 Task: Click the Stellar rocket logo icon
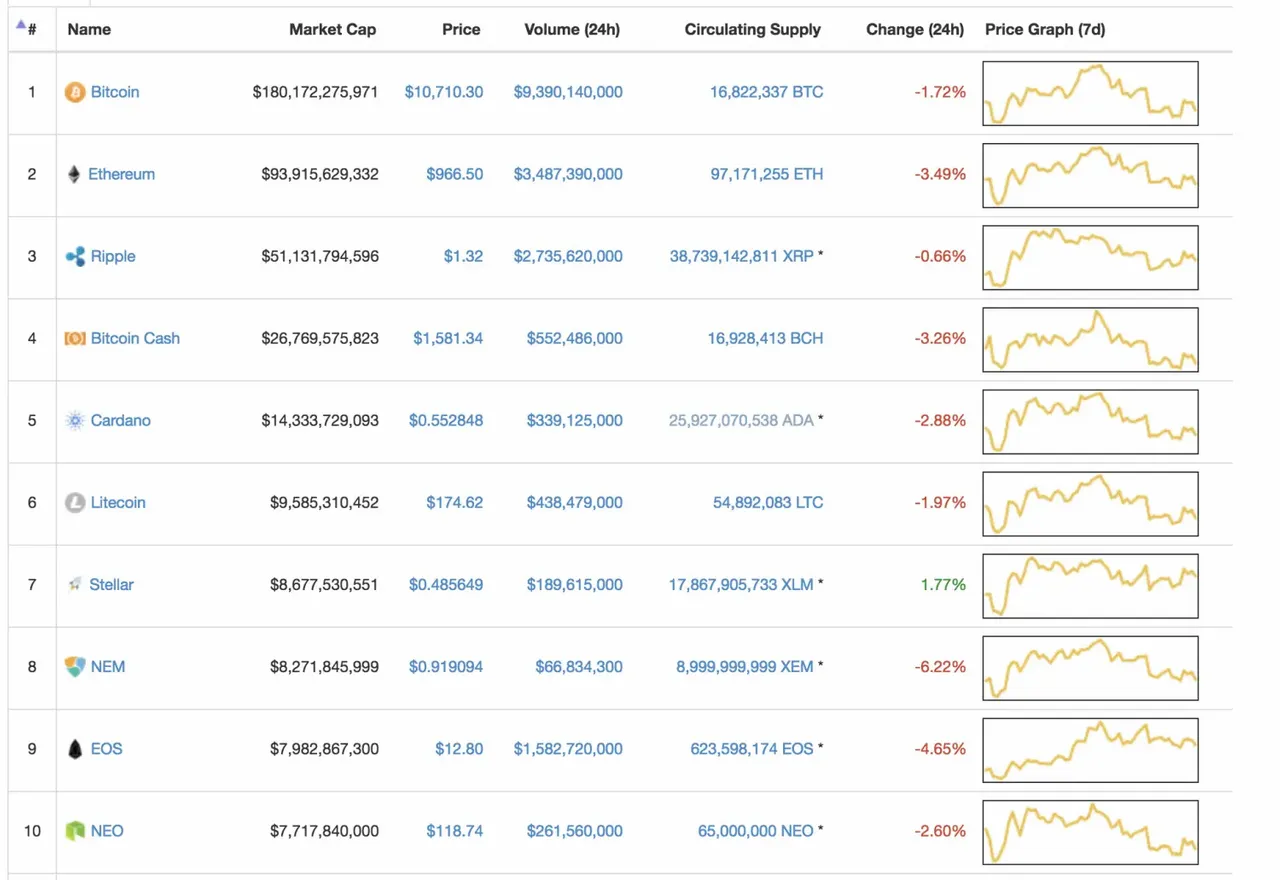tap(75, 584)
